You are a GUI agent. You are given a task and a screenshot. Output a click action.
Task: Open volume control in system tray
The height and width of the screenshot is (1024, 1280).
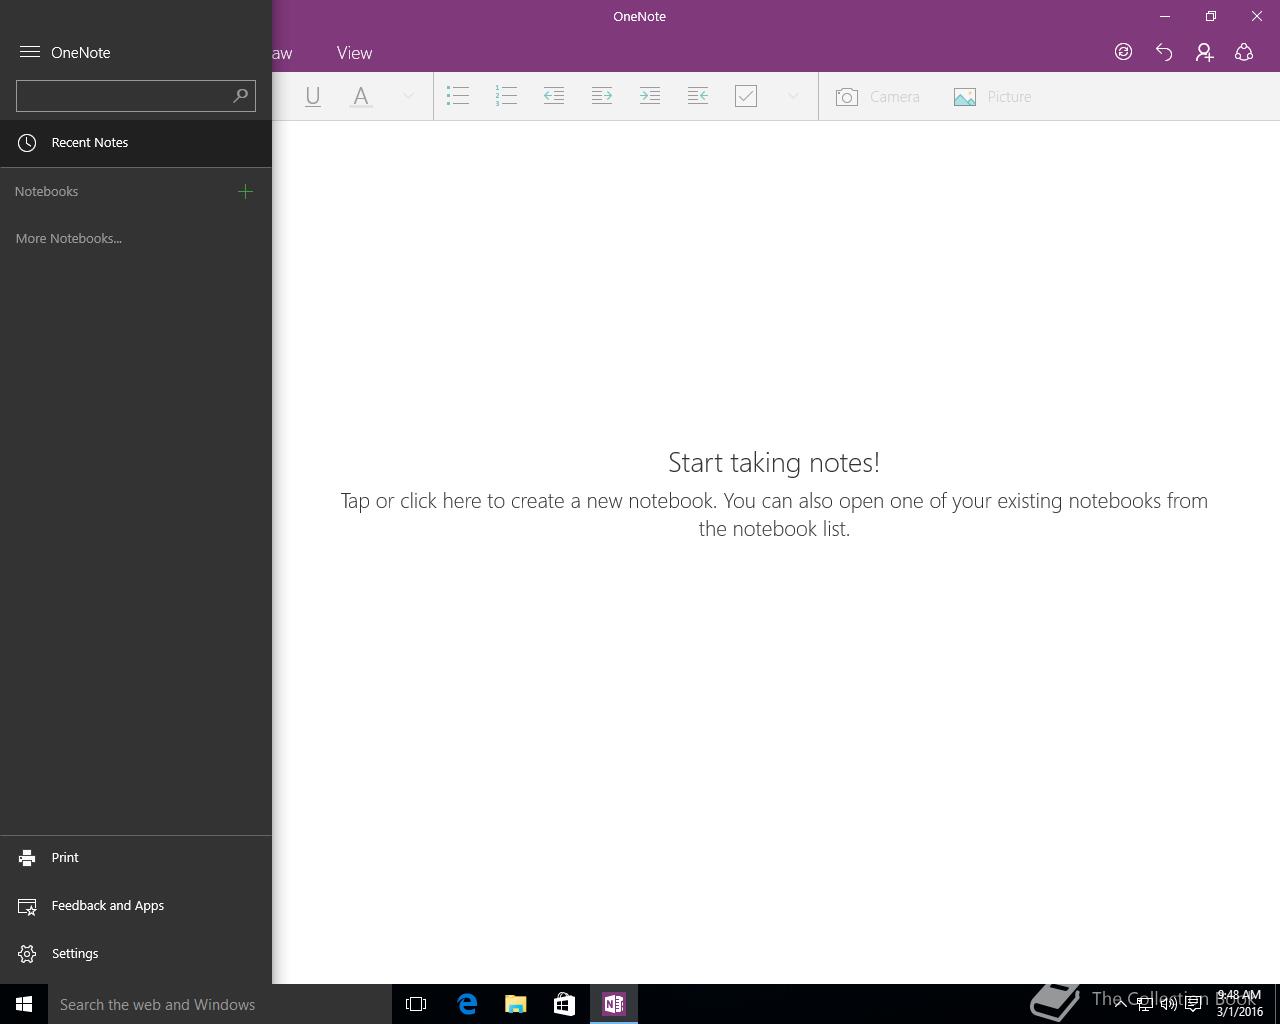[1168, 1004]
